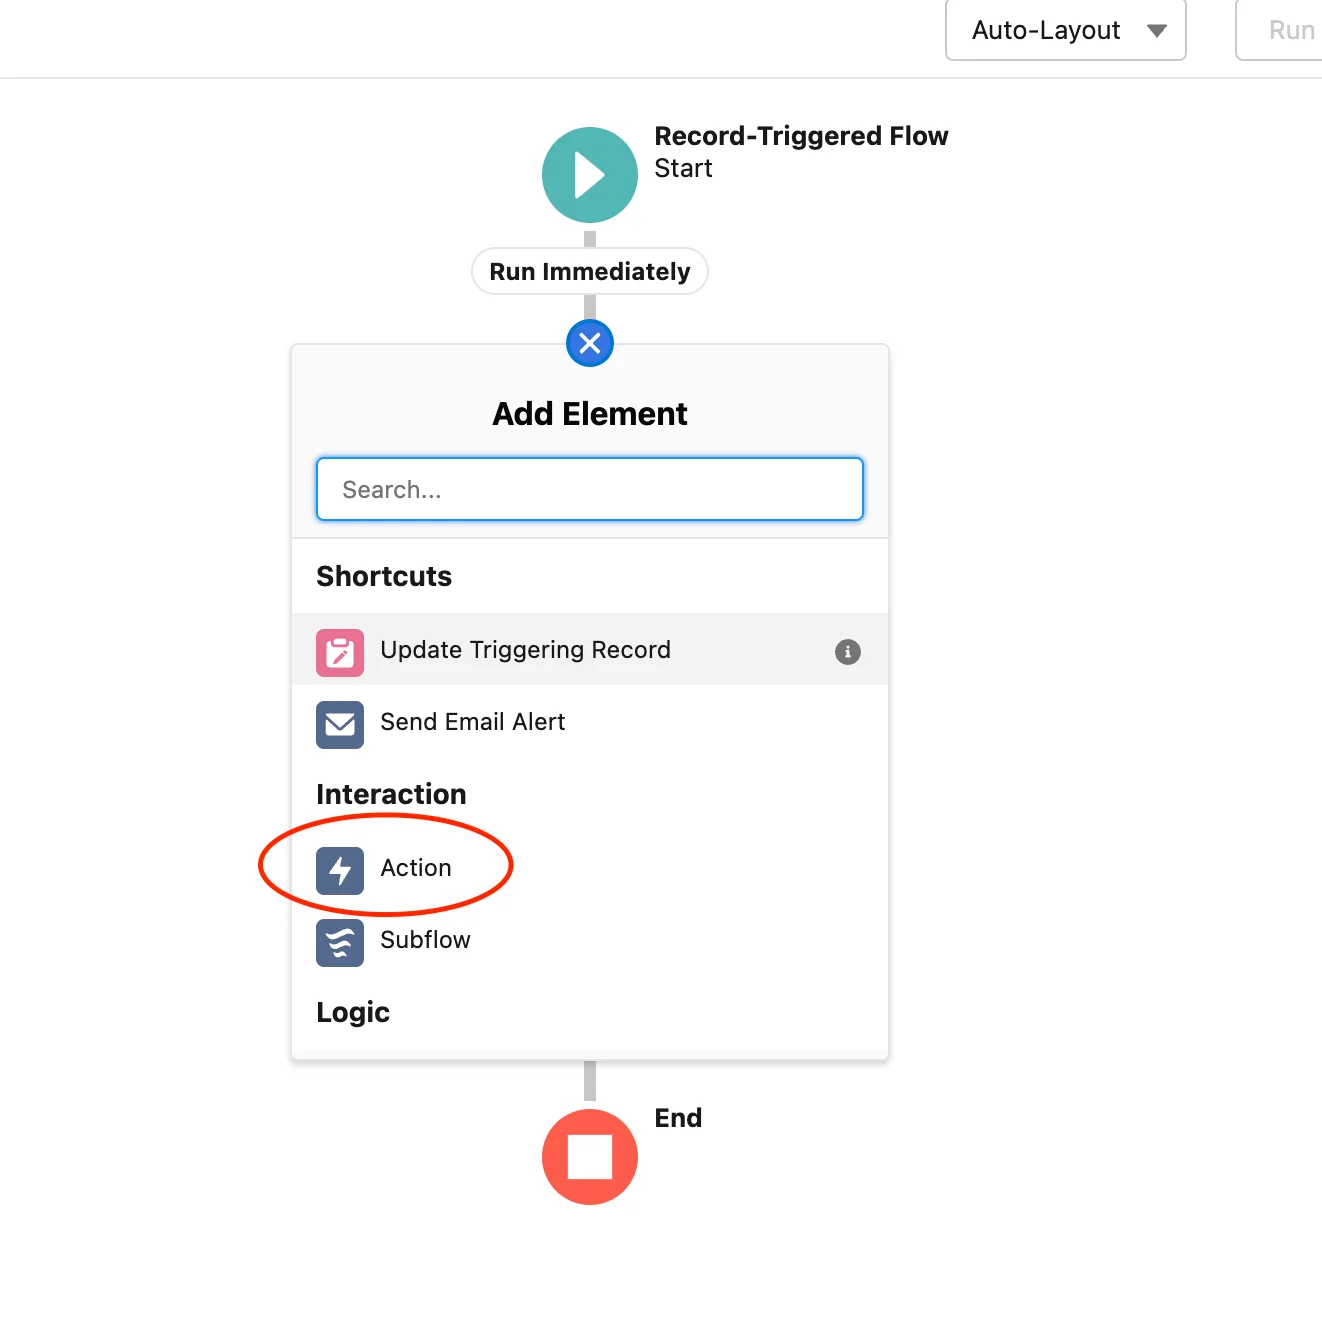Click the Record-Triggered Flow title text

801,136
